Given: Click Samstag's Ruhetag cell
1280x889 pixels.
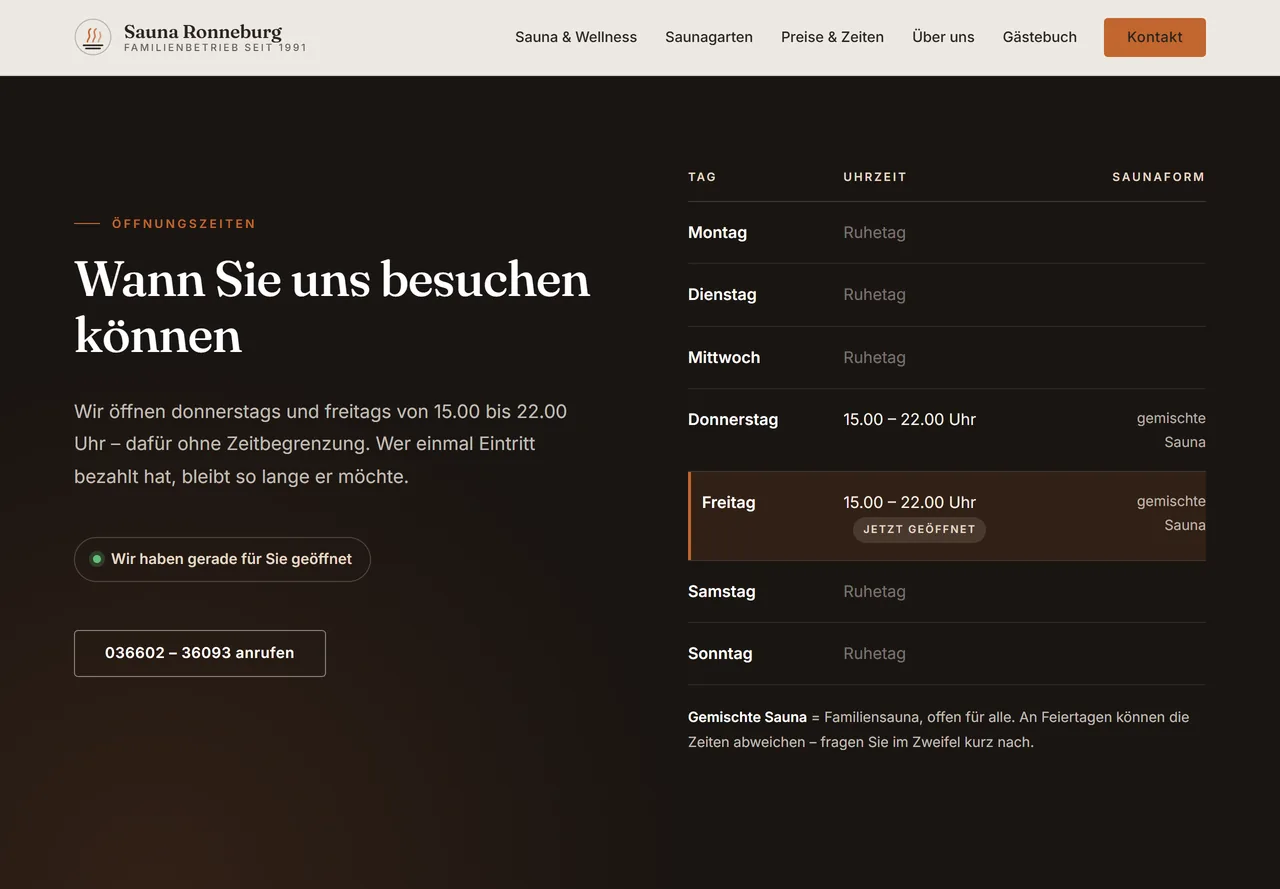Looking at the screenshot, I should point(874,591).
